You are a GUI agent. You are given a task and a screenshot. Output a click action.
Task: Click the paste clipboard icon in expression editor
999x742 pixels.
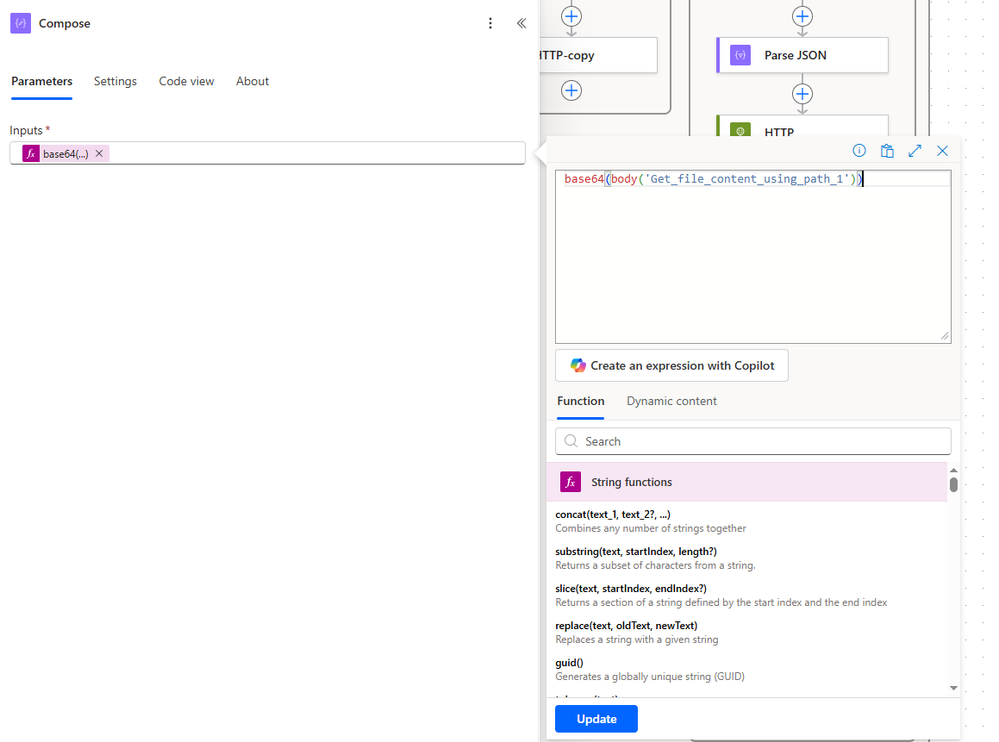[887, 151]
